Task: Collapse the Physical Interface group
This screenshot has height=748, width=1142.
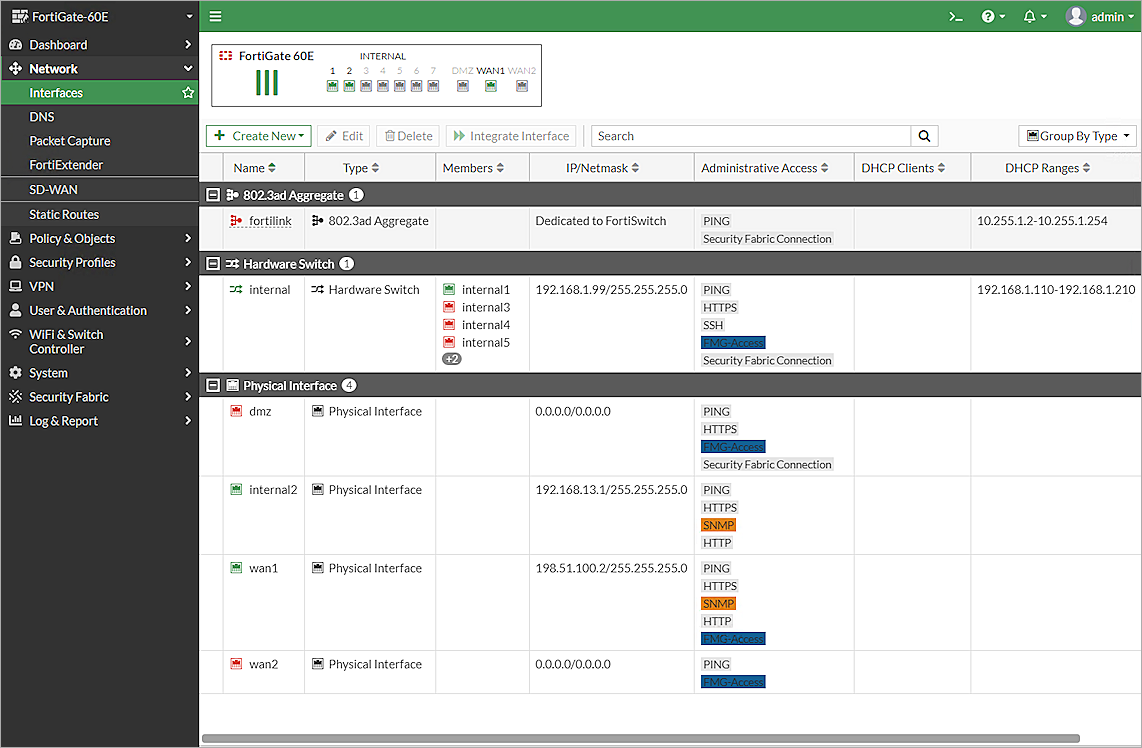Action: pyautogui.click(x=213, y=385)
